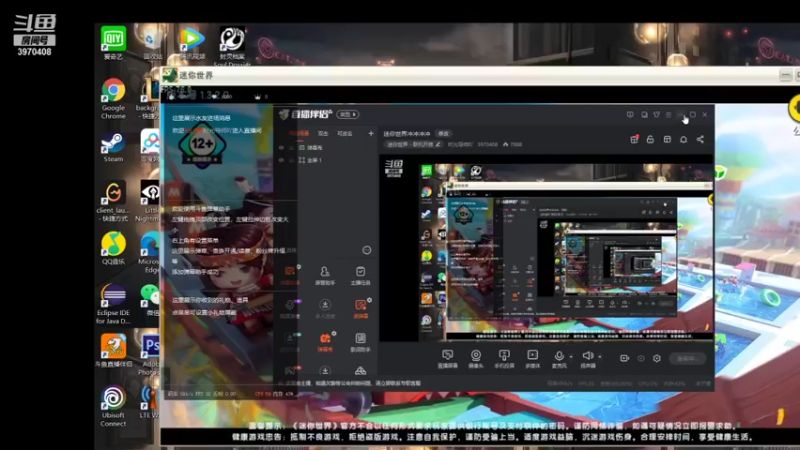Click the 迷你世界 game window title
The image size is (800, 450).
tap(196, 76)
